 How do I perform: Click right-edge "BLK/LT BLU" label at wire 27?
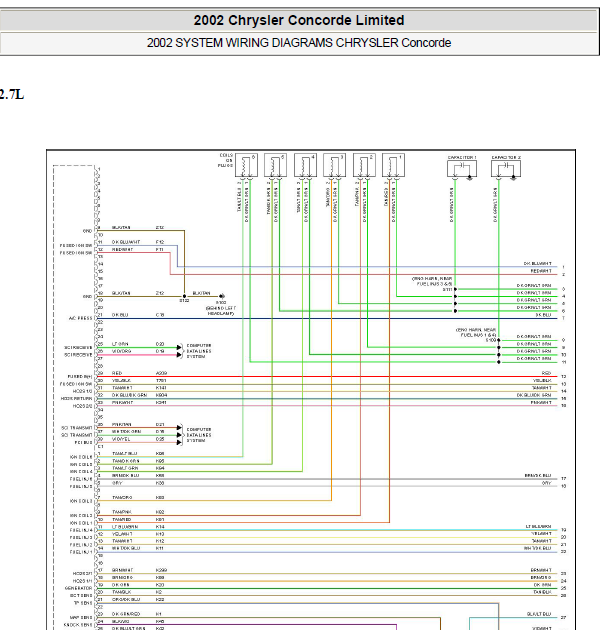(539, 614)
